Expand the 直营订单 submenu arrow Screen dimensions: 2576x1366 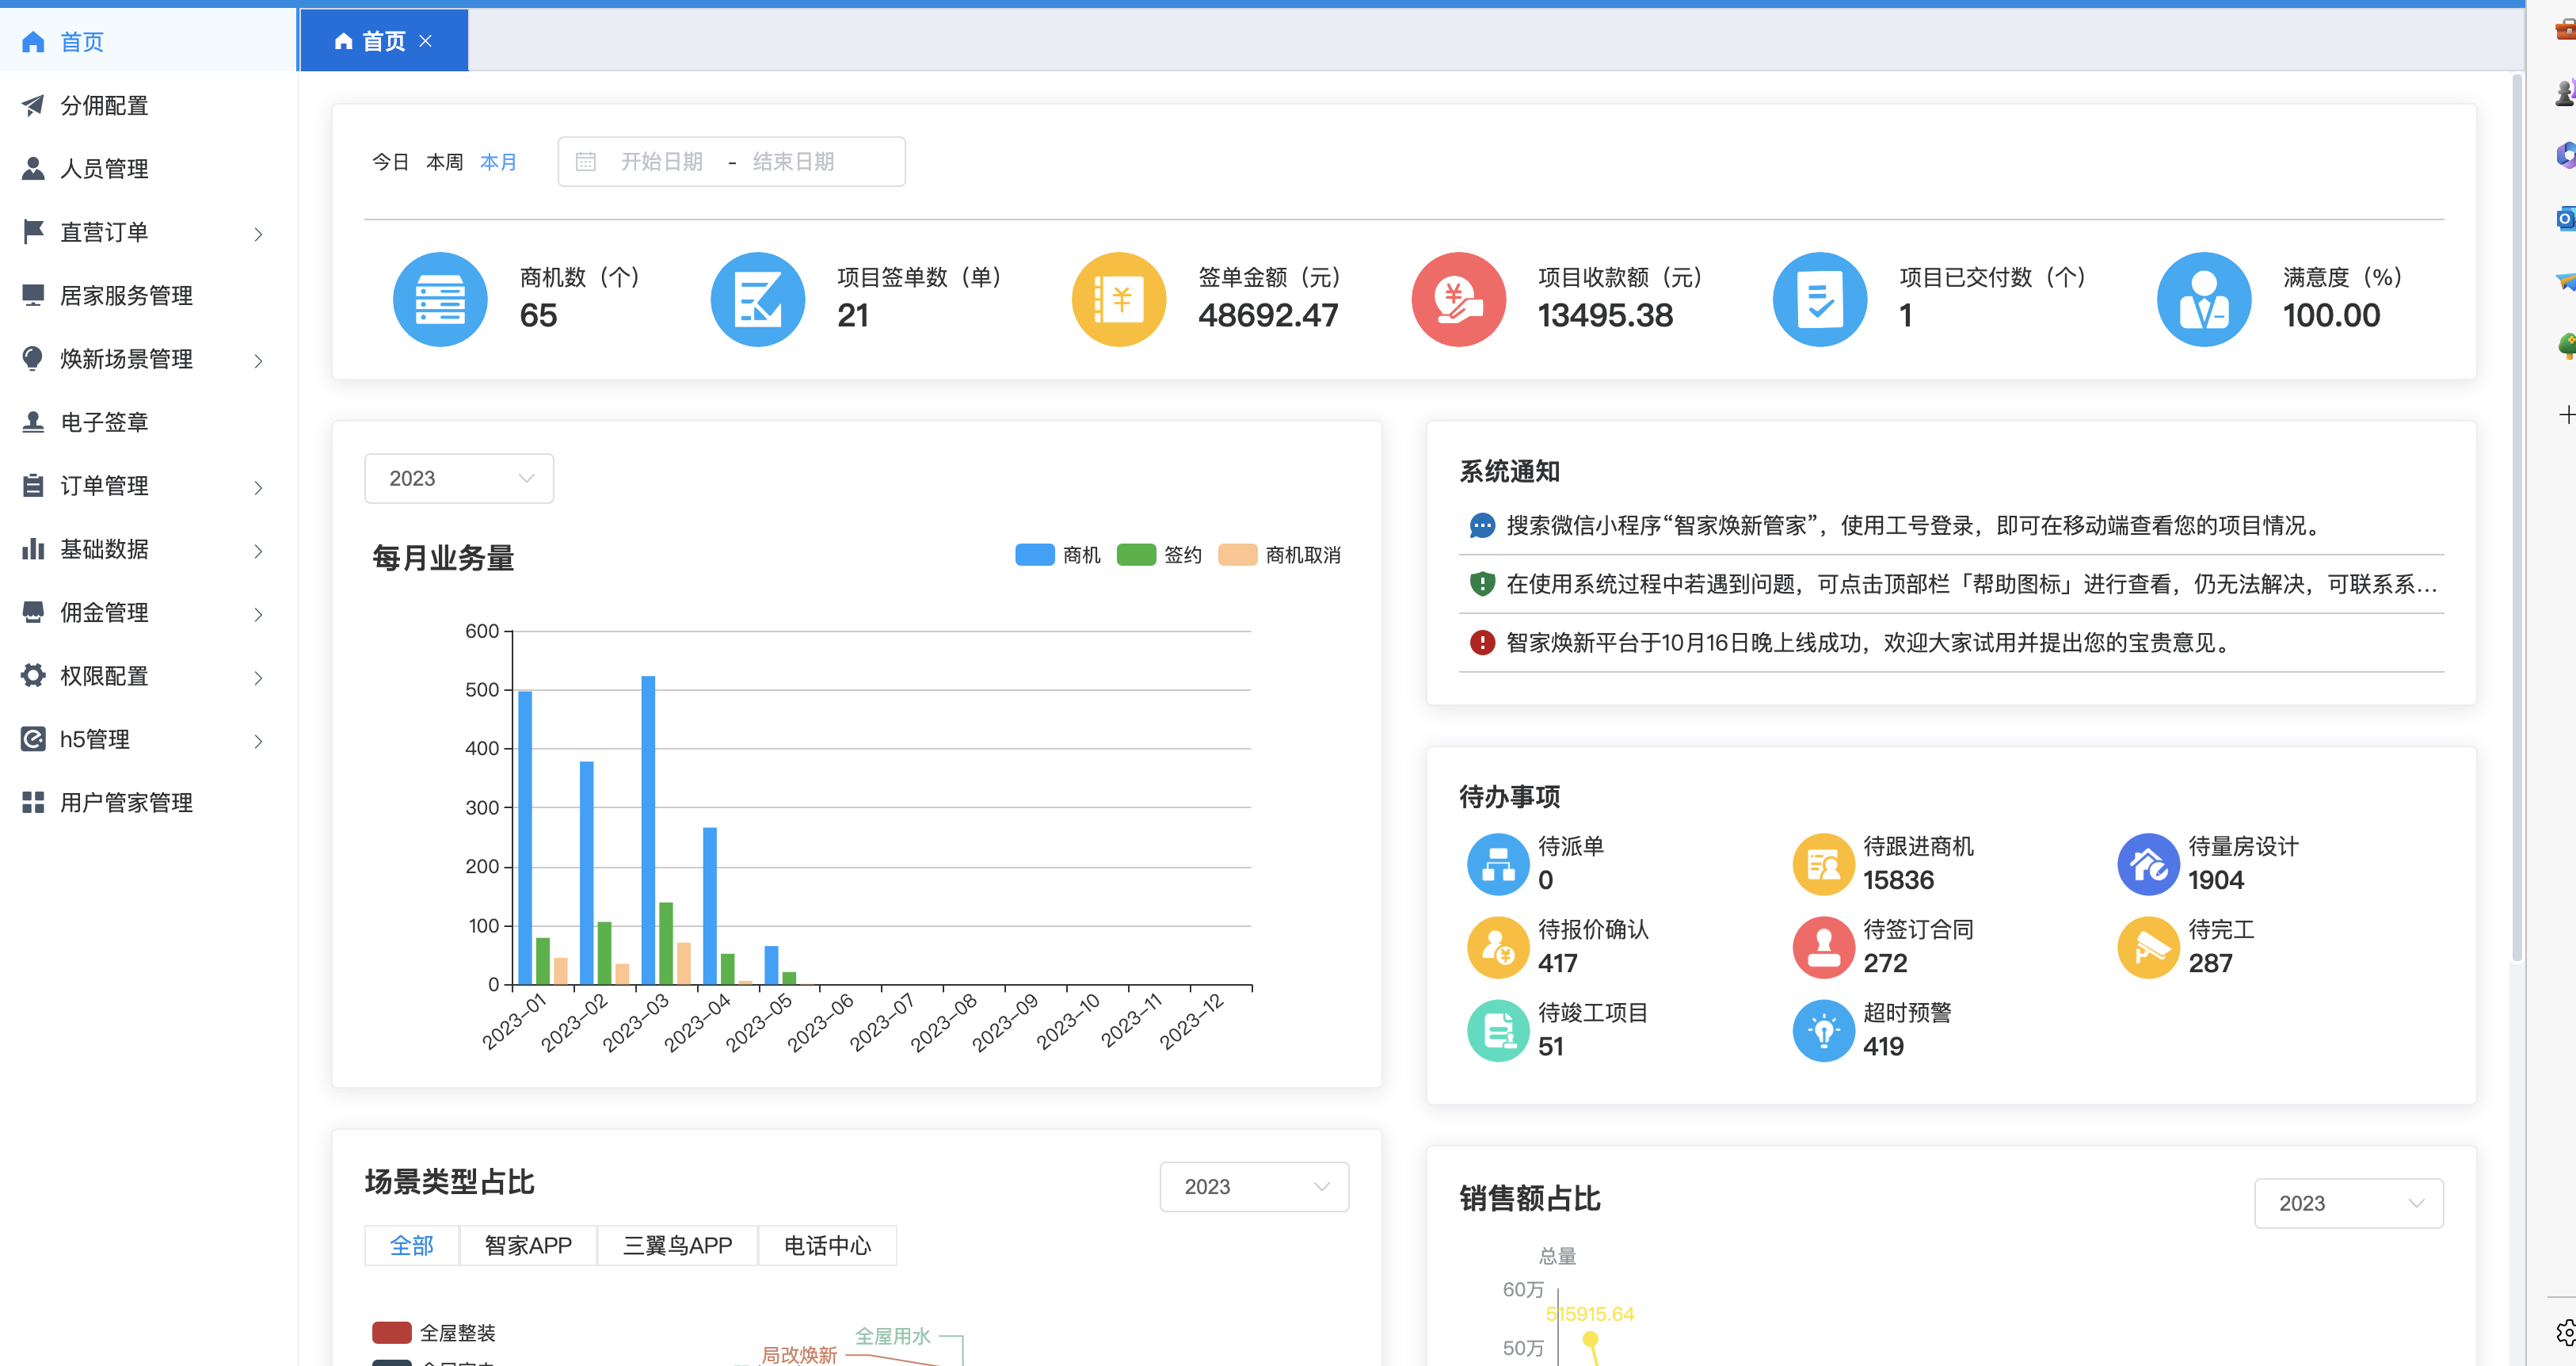[x=258, y=234]
